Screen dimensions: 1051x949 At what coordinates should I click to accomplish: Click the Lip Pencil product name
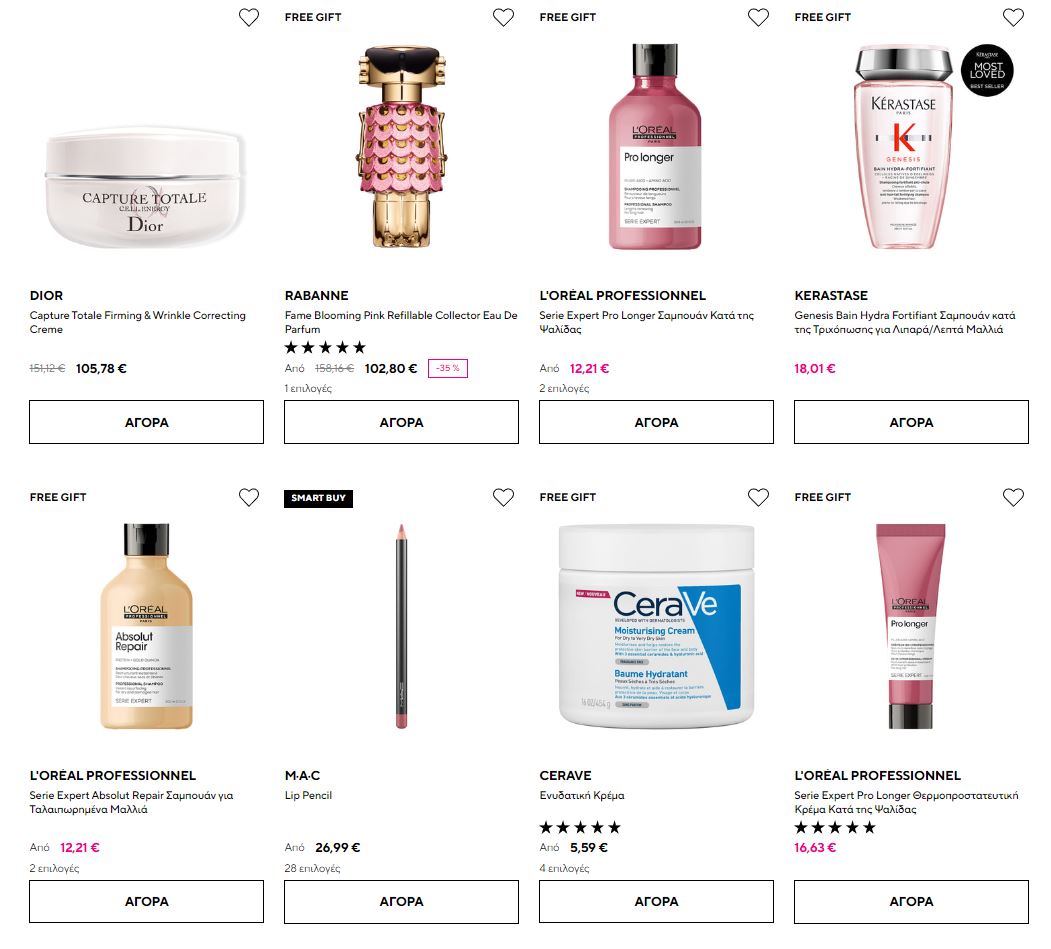(x=308, y=796)
